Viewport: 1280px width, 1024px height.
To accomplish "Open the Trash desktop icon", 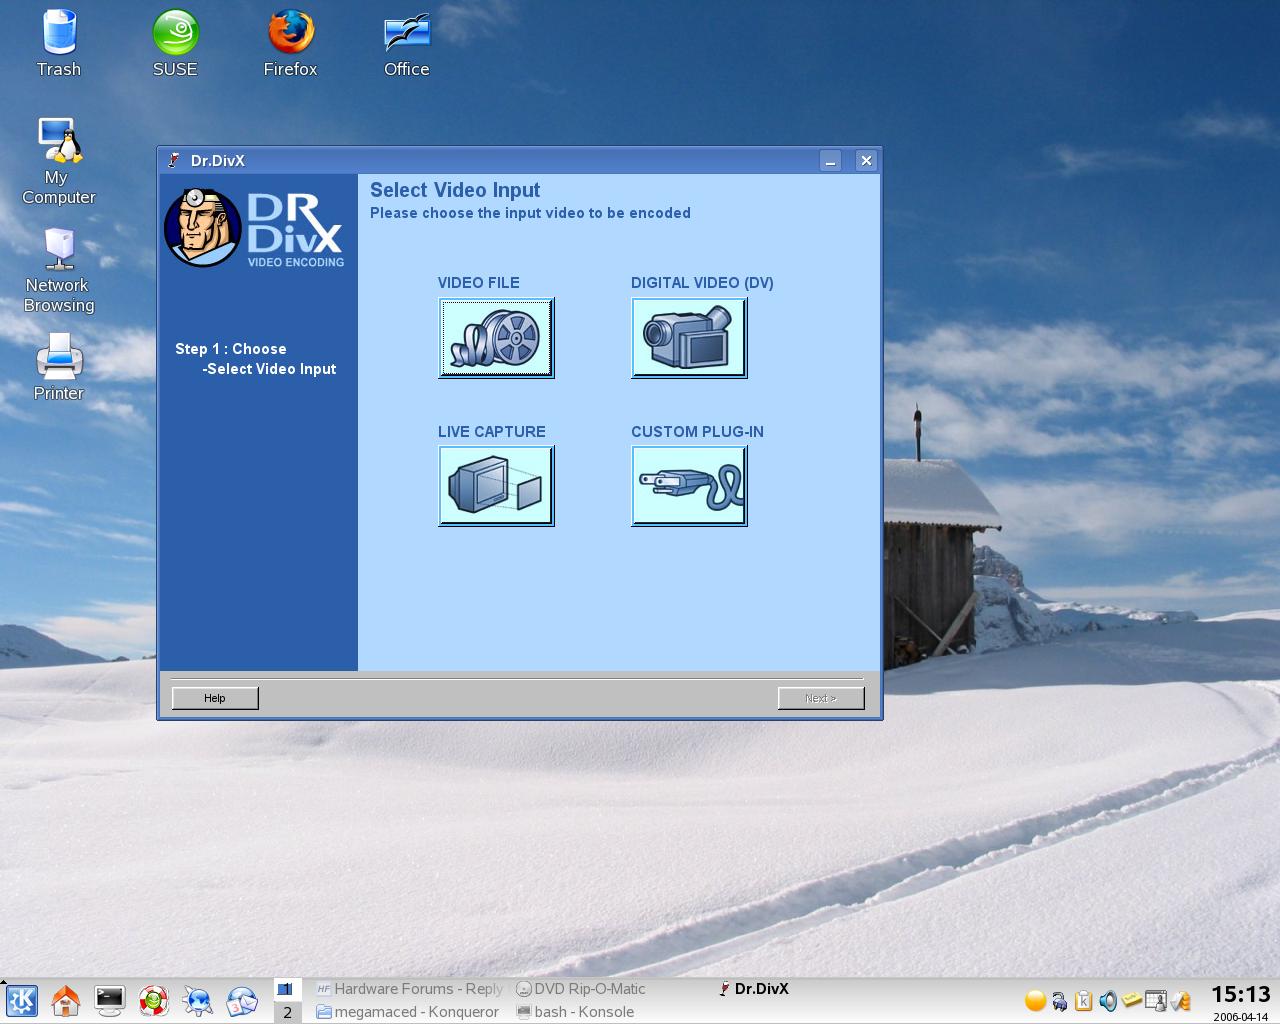I will 59,43.
